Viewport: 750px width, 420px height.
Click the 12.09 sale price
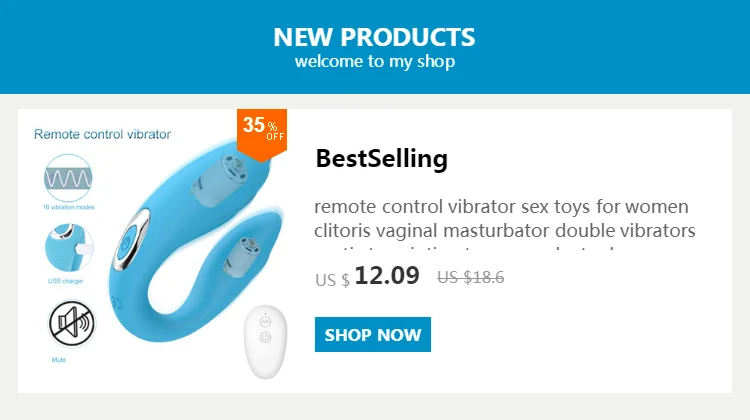pyautogui.click(x=387, y=276)
